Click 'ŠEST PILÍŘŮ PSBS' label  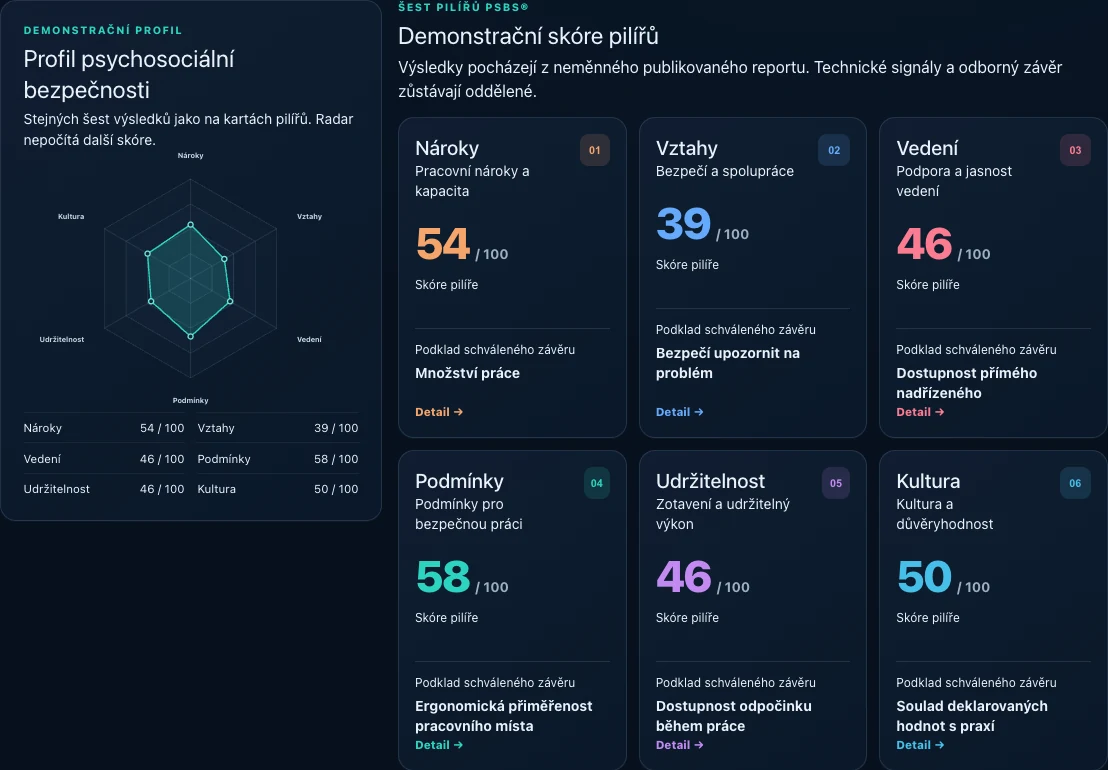[463, 7]
